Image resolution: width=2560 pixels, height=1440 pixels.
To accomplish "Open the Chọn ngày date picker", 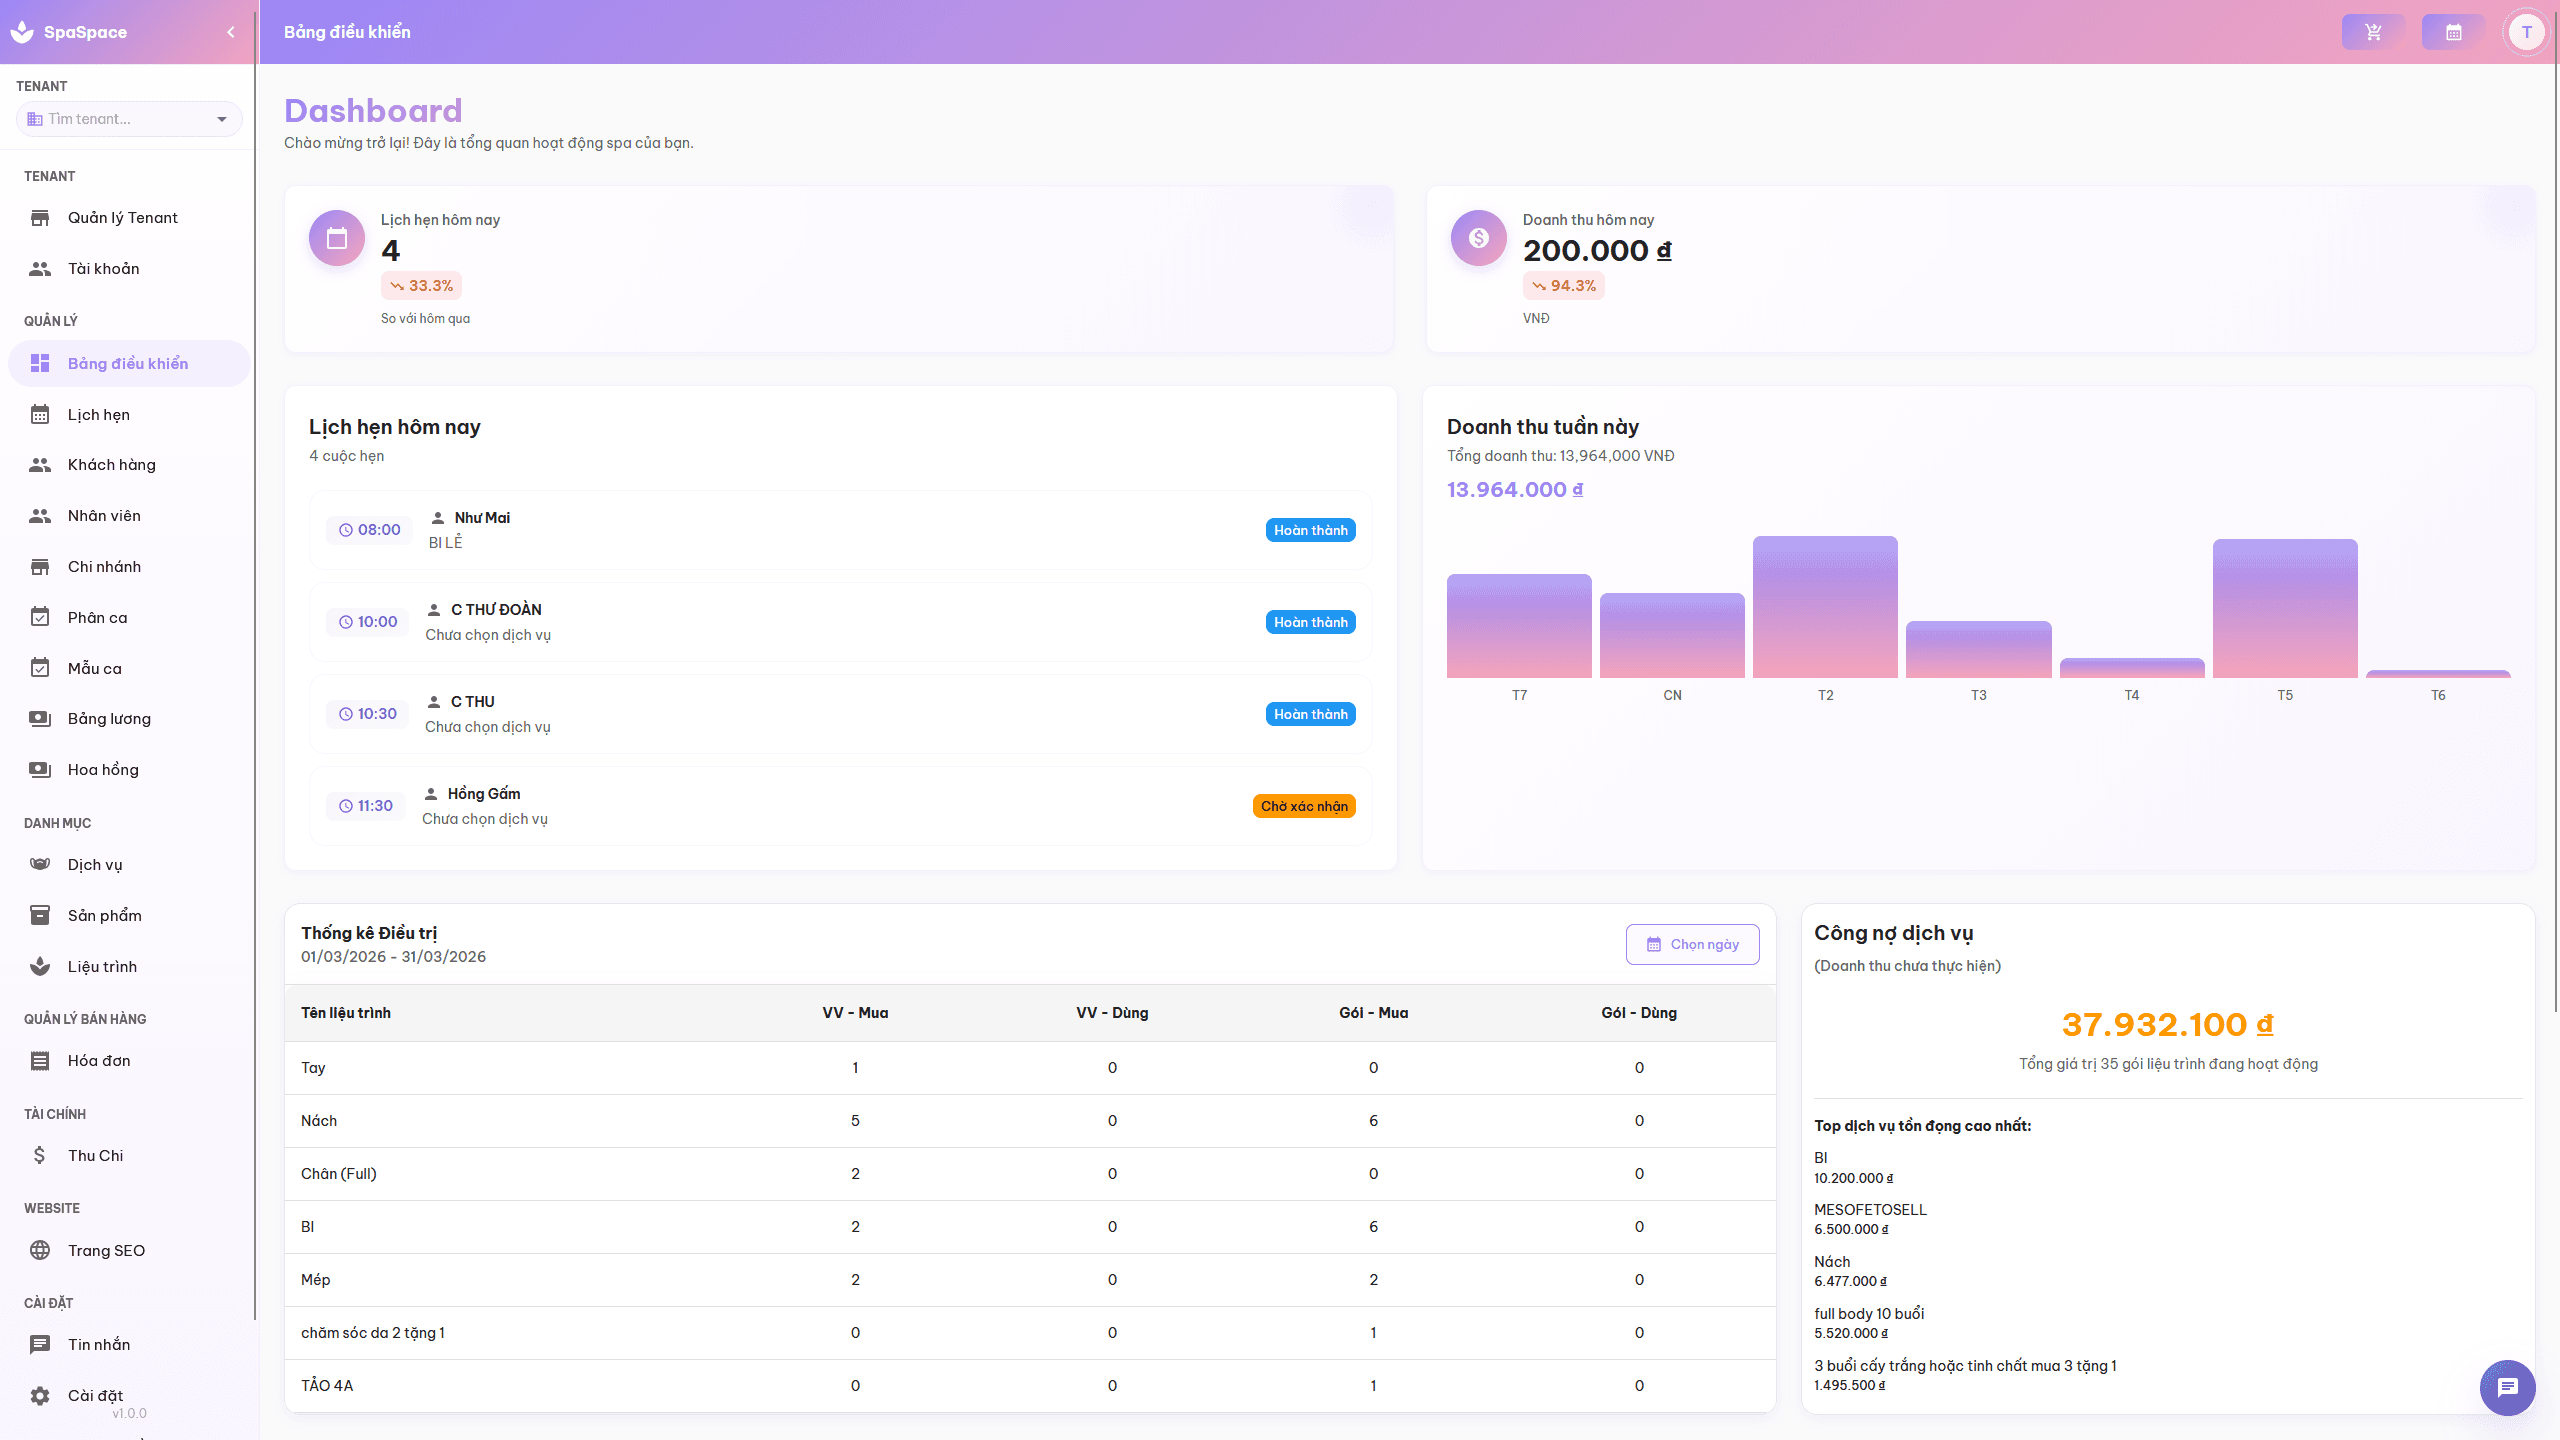I will tap(1692, 944).
